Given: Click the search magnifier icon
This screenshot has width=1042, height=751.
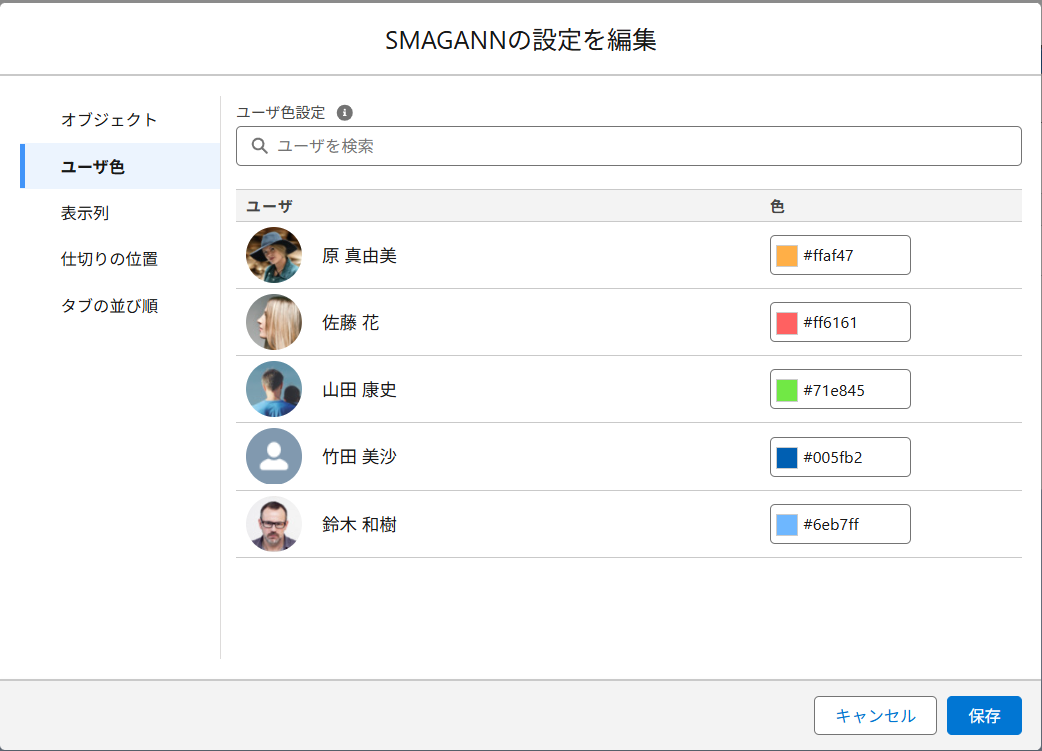Looking at the screenshot, I should point(259,146).
